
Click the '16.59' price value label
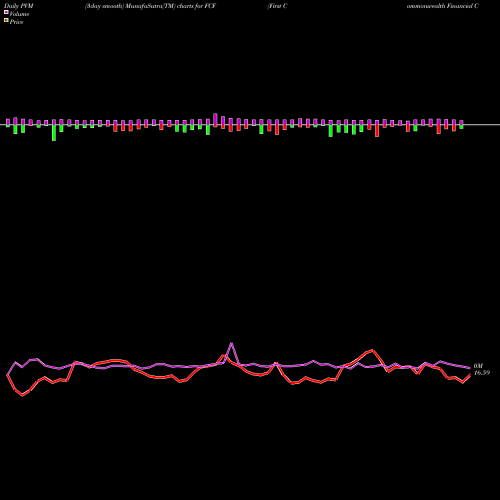pyautogui.click(x=482, y=373)
